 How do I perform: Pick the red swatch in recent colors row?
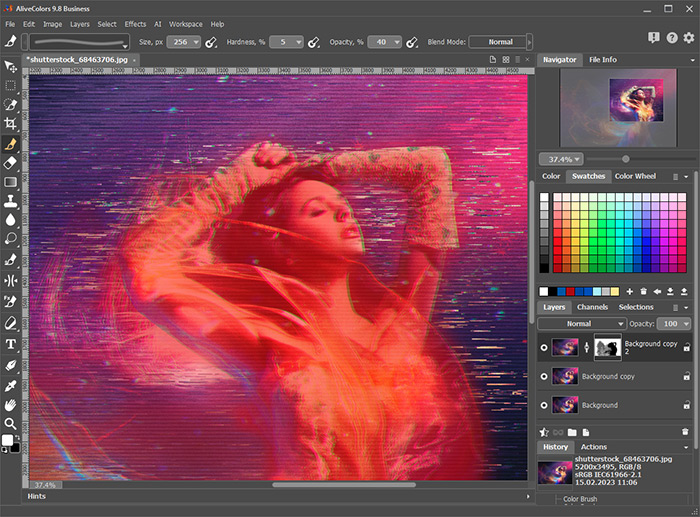570,292
